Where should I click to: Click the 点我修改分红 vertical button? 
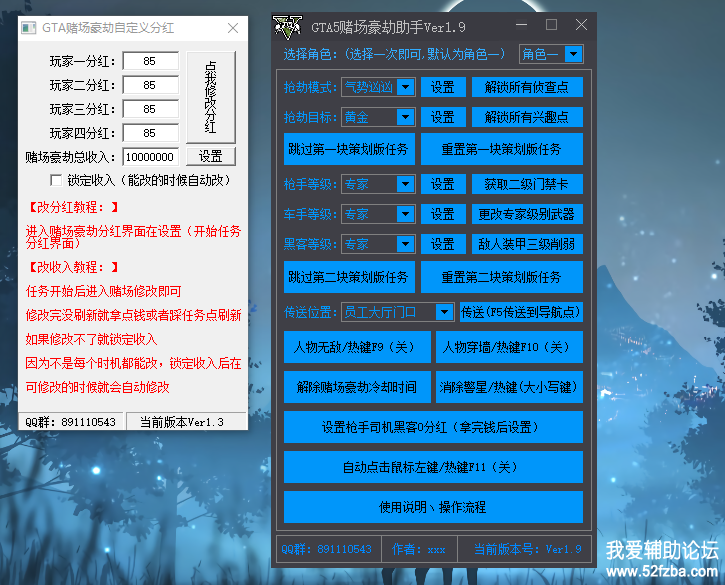coord(211,97)
